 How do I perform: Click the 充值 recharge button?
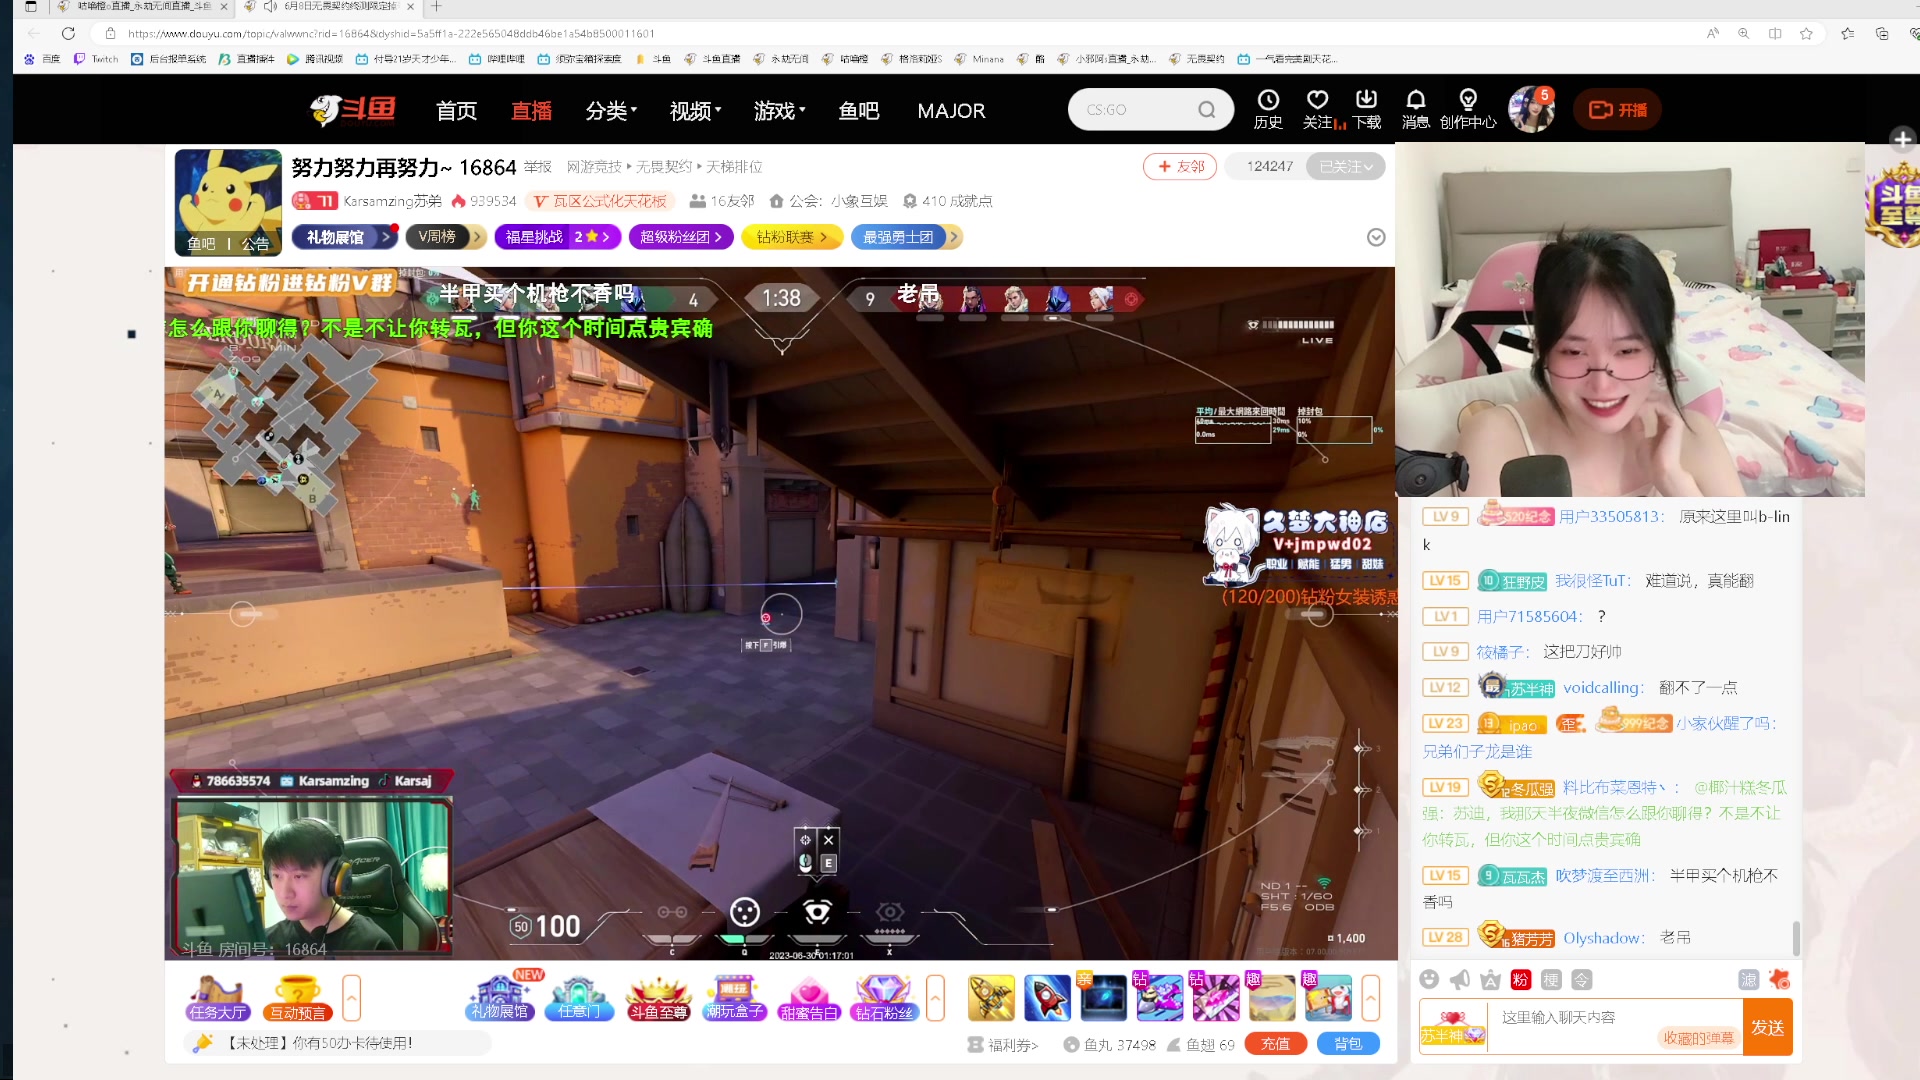pyautogui.click(x=1275, y=1044)
